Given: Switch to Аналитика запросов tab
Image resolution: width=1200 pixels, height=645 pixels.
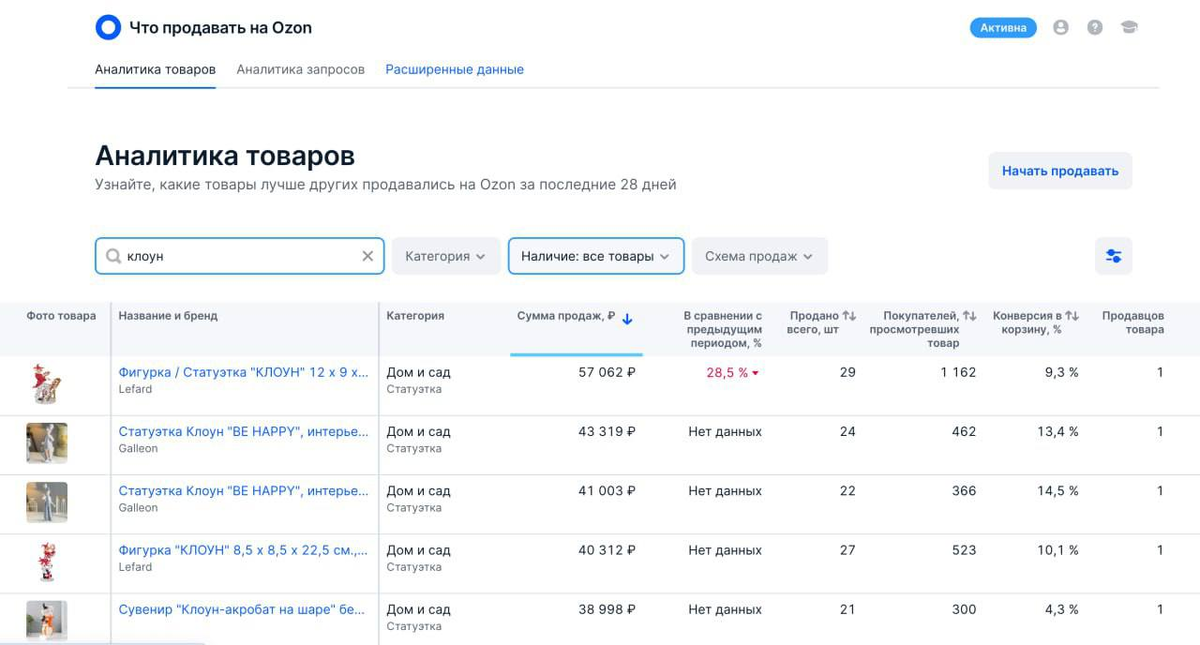Looking at the screenshot, I should [x=300, y=70].
